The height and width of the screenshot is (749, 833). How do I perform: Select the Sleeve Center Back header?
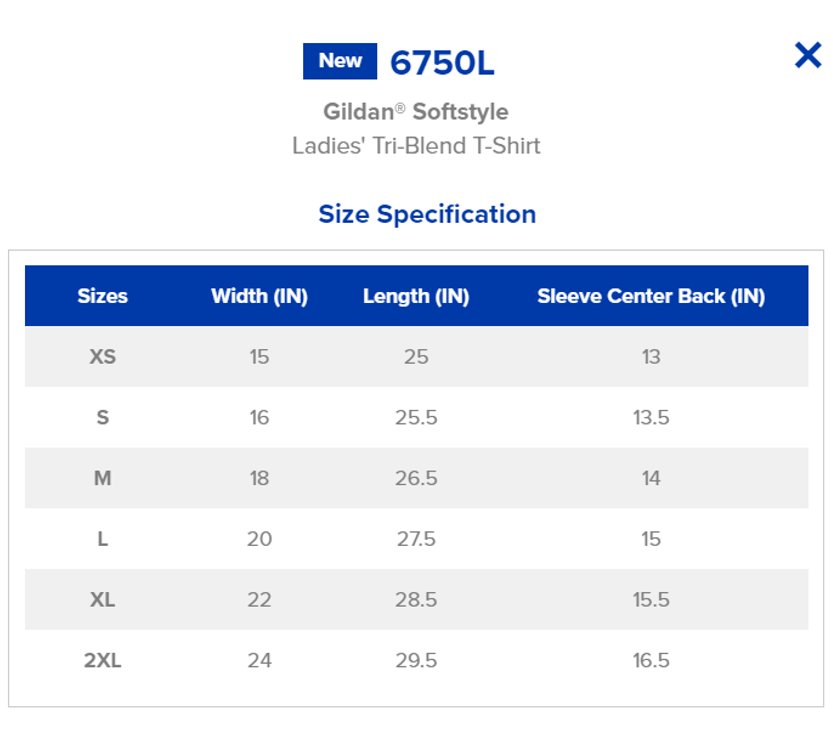pos(651,296)
